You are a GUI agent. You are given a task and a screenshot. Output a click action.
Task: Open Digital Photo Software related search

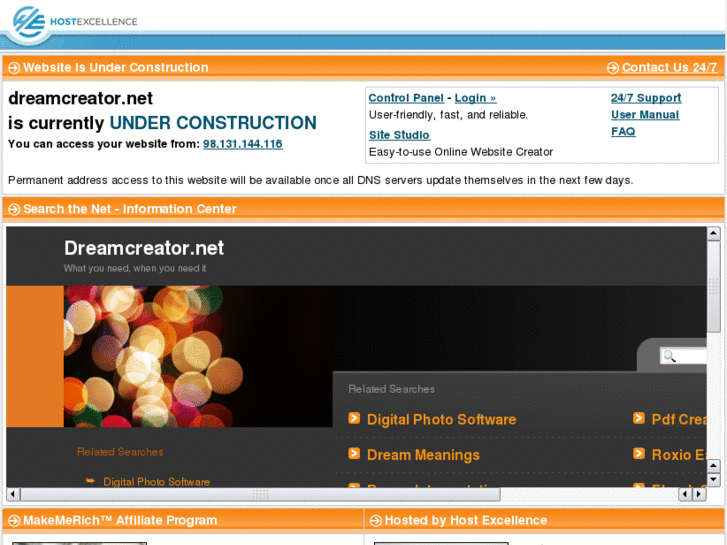[x=441, y=419]
